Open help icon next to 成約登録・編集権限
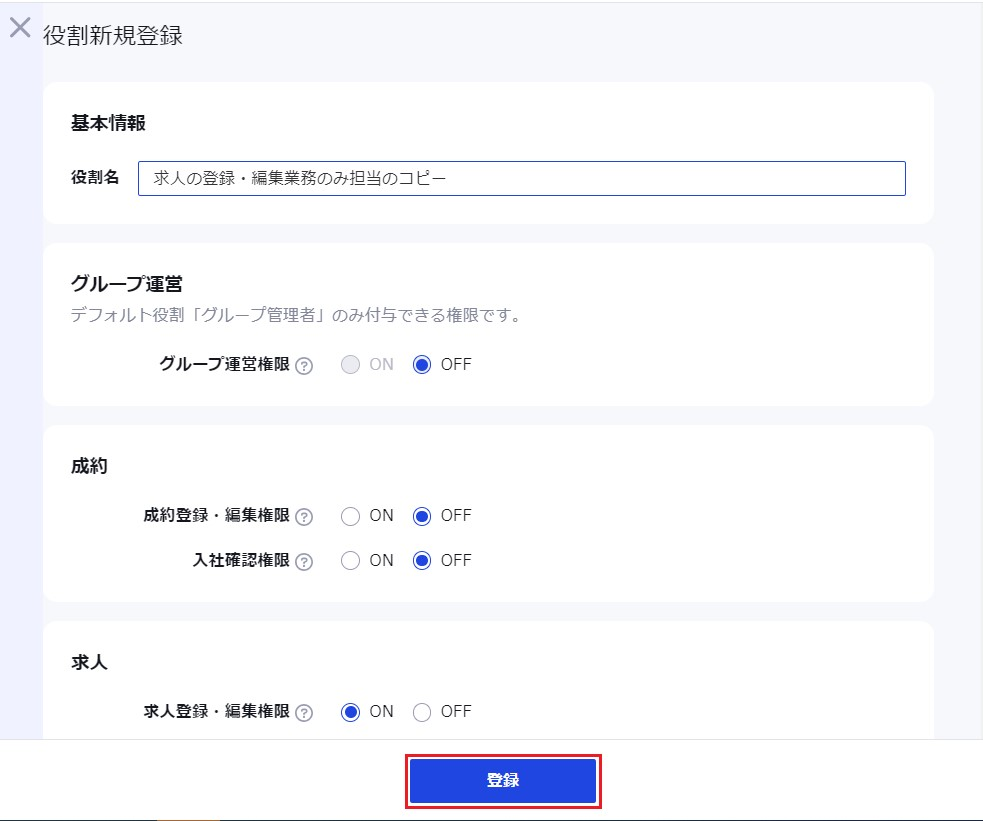This screenshot has height=821, width=983. pos(304,516)
